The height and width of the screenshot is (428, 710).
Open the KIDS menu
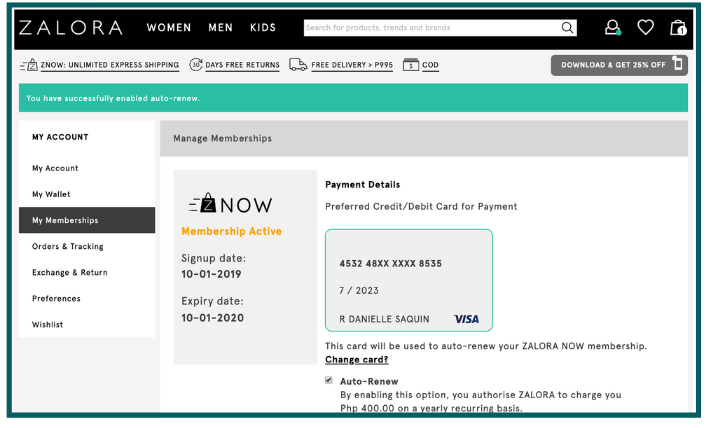pyautogui.click(x=263, y=28)
